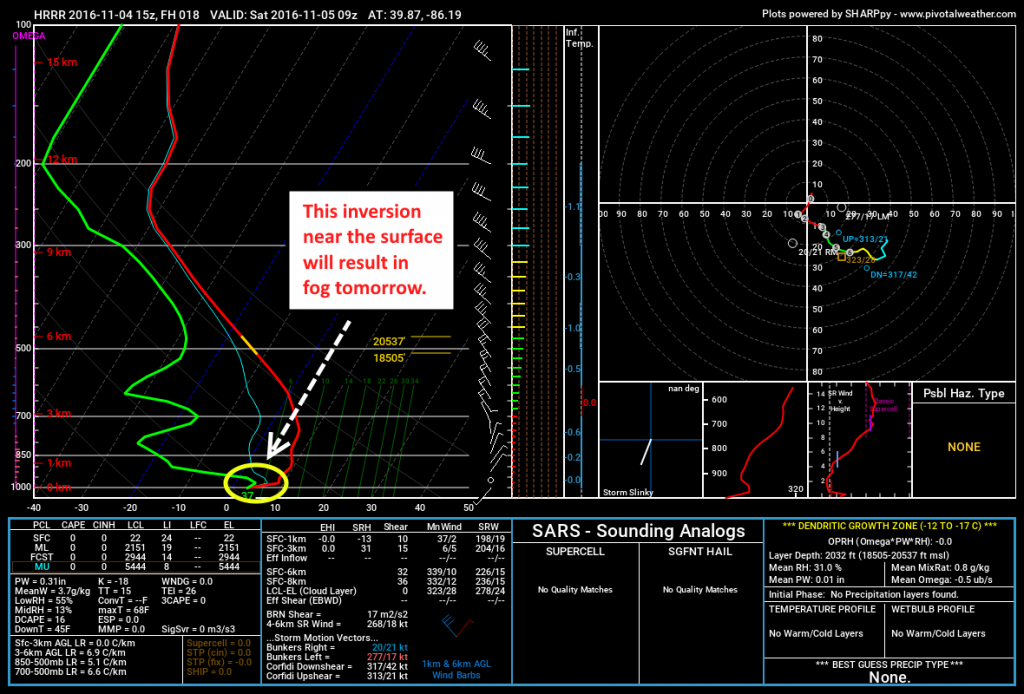Click the 'SFC-1km' kinematics row
Image resolution: width=1024 pixels, height=694 pixels.
point(385,539)
